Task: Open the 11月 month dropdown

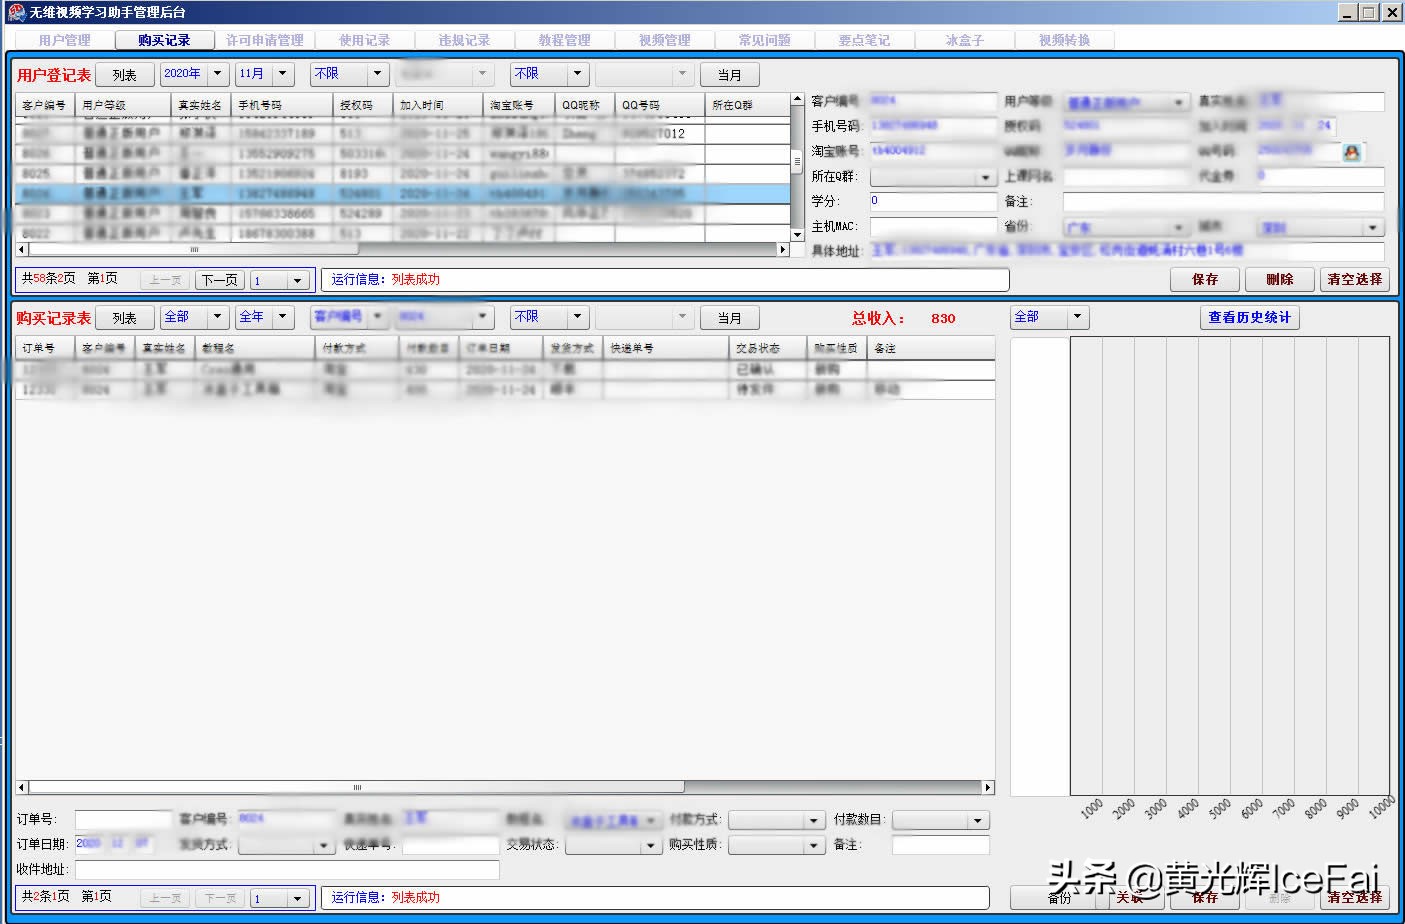Action: [283, 74]
